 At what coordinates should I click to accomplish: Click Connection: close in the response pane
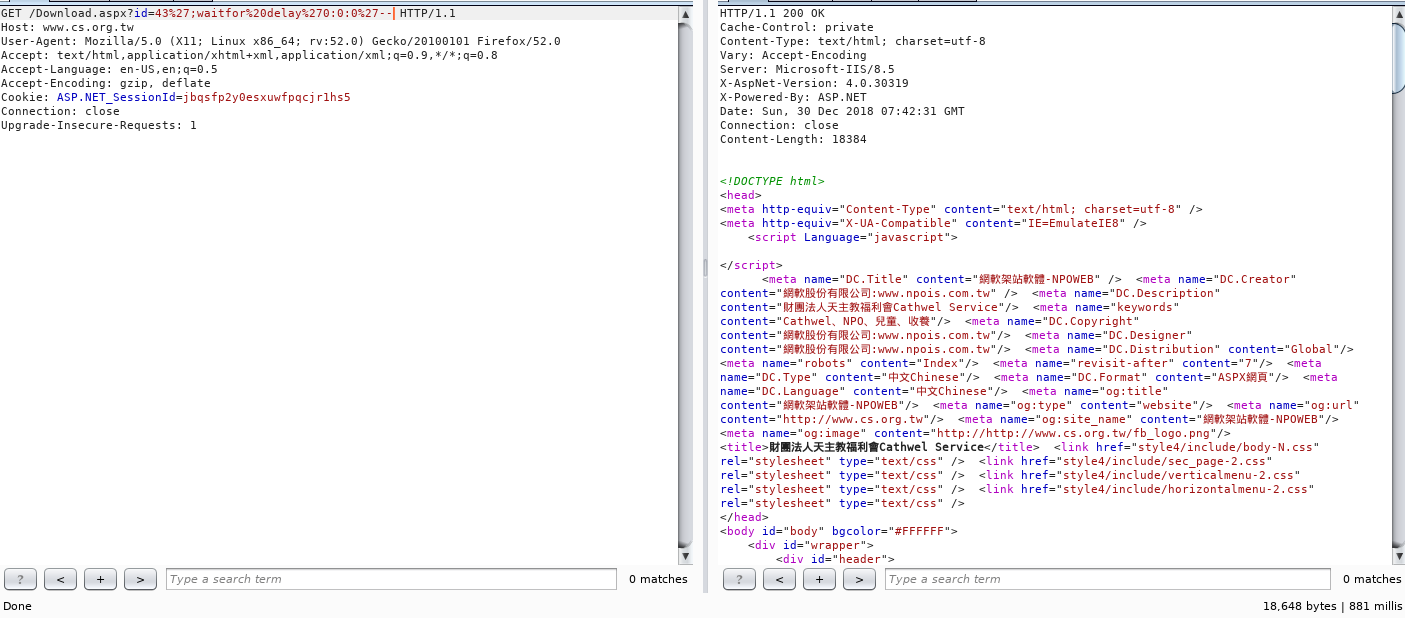click(779, 125)
